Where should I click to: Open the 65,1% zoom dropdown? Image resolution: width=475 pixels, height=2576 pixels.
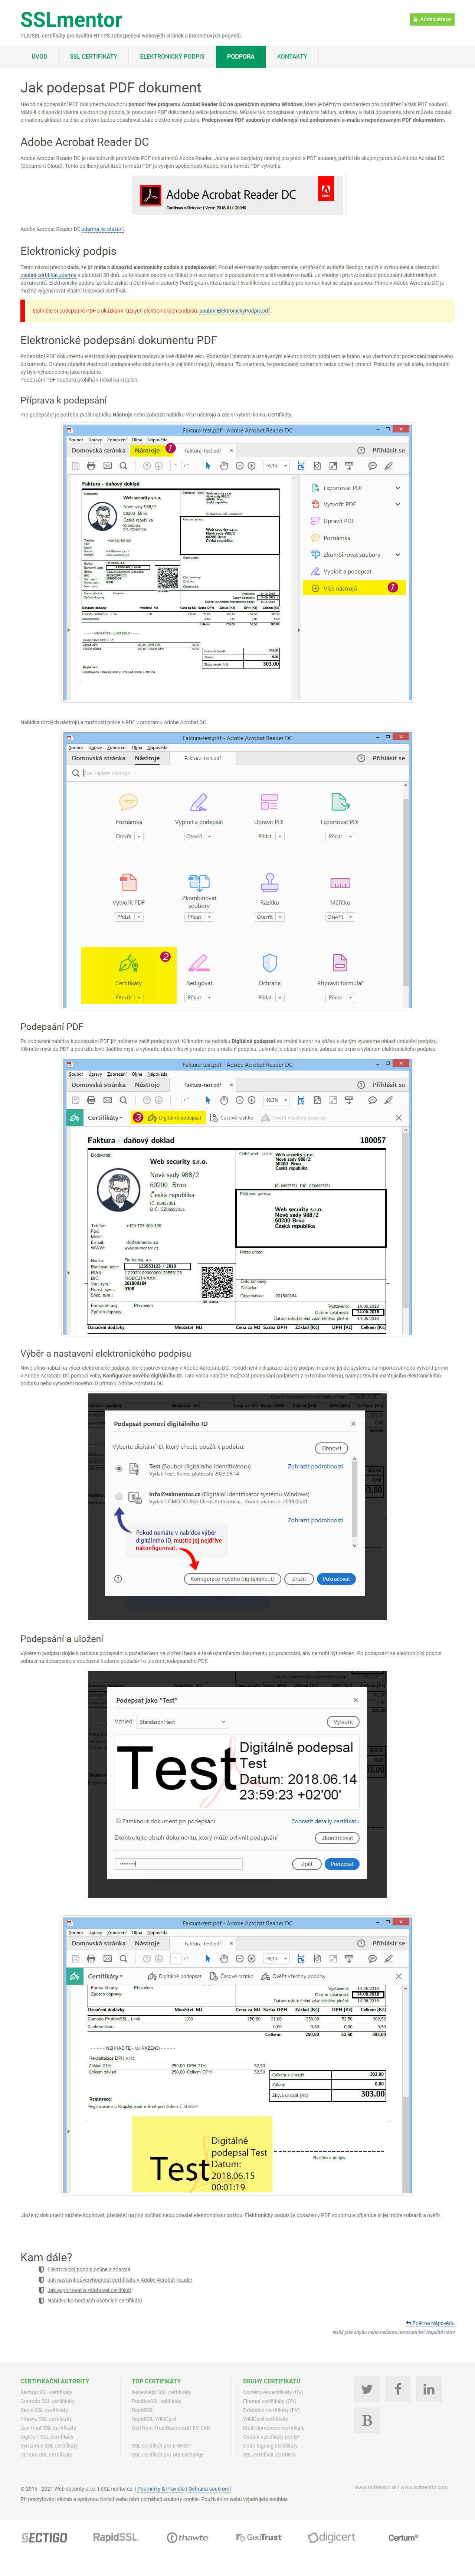(277, 465)
